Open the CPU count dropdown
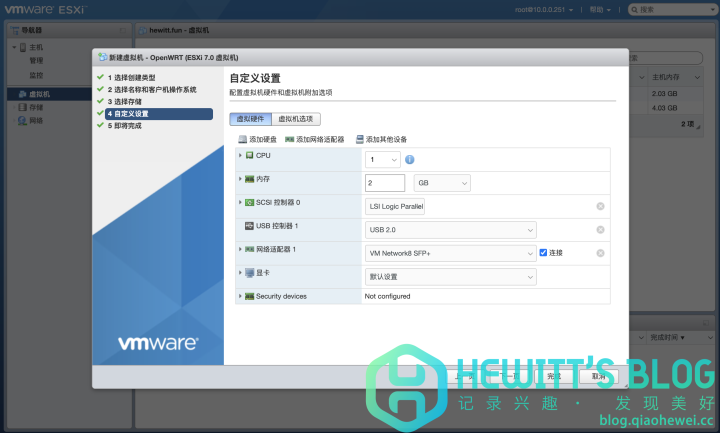The image size is (720, 433). click(382, 159)
